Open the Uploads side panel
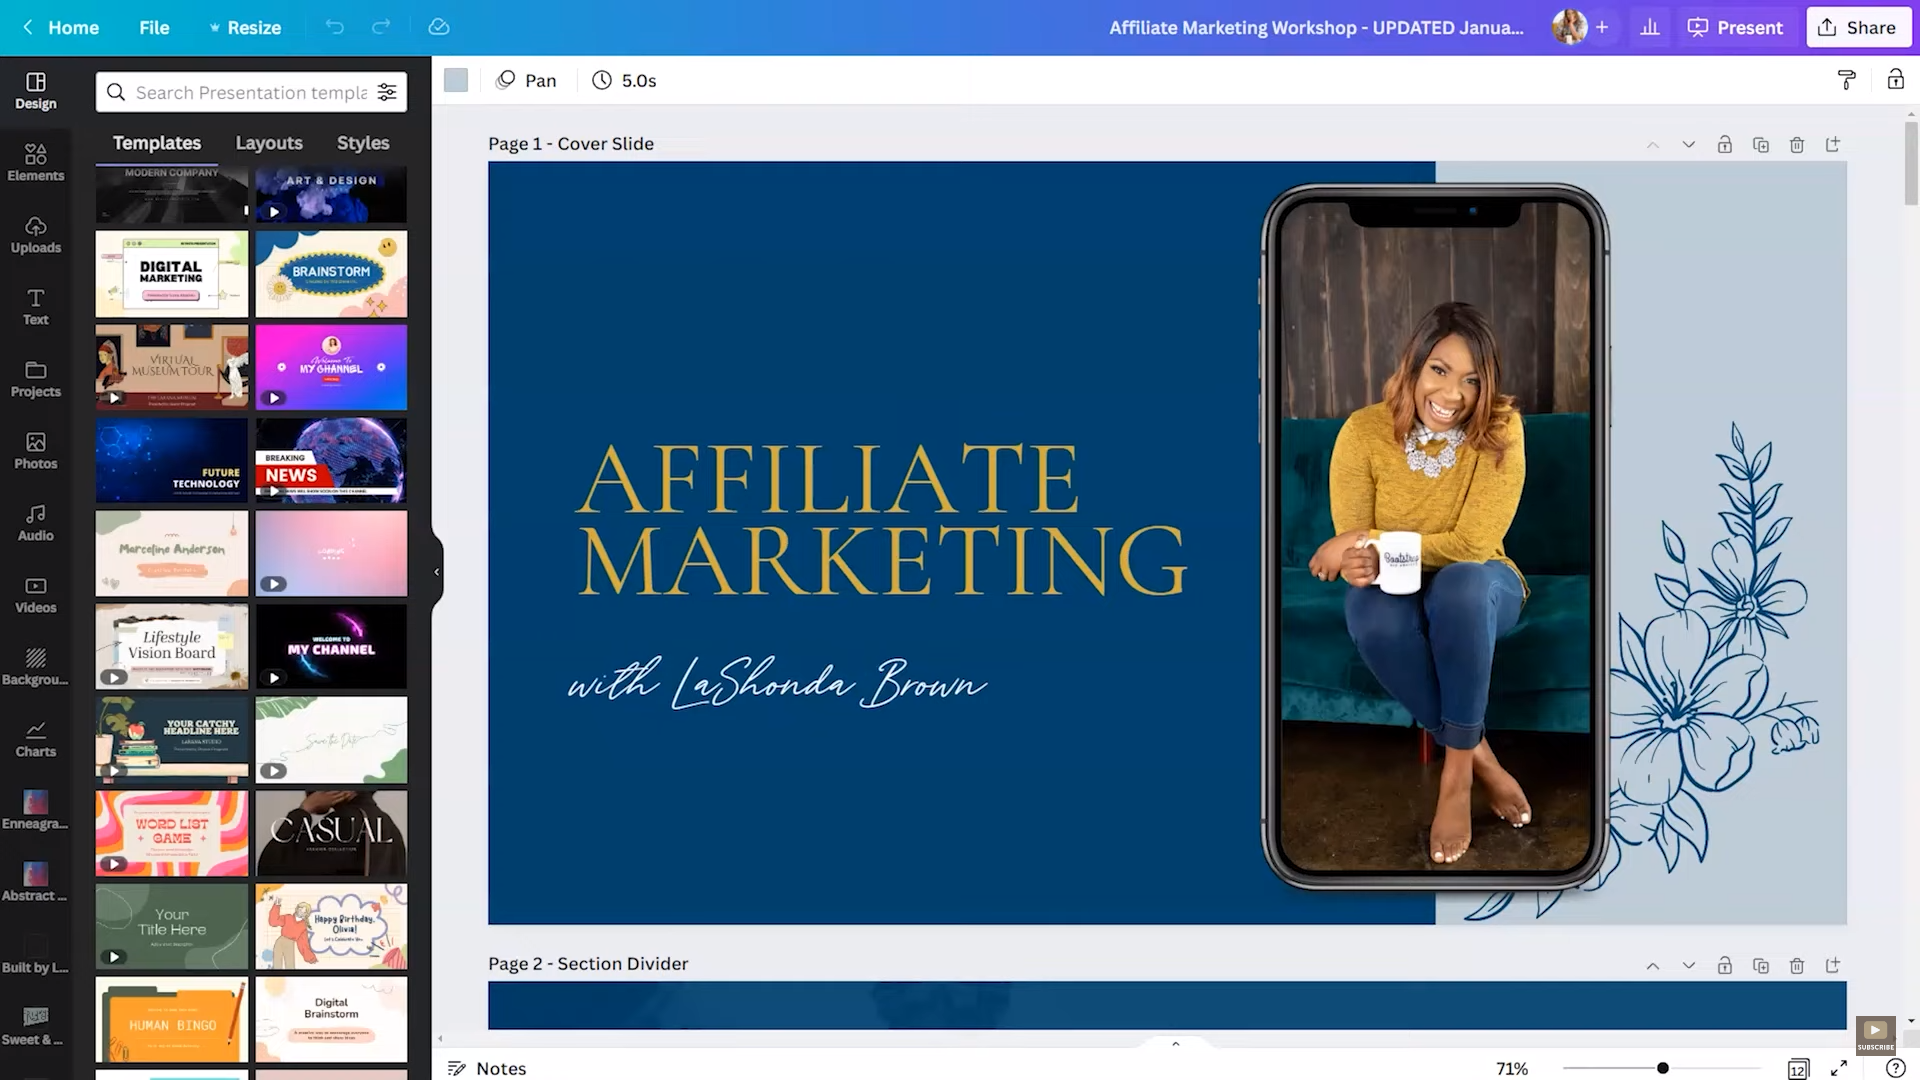1920x1080 pixels. tap(36, 235)
